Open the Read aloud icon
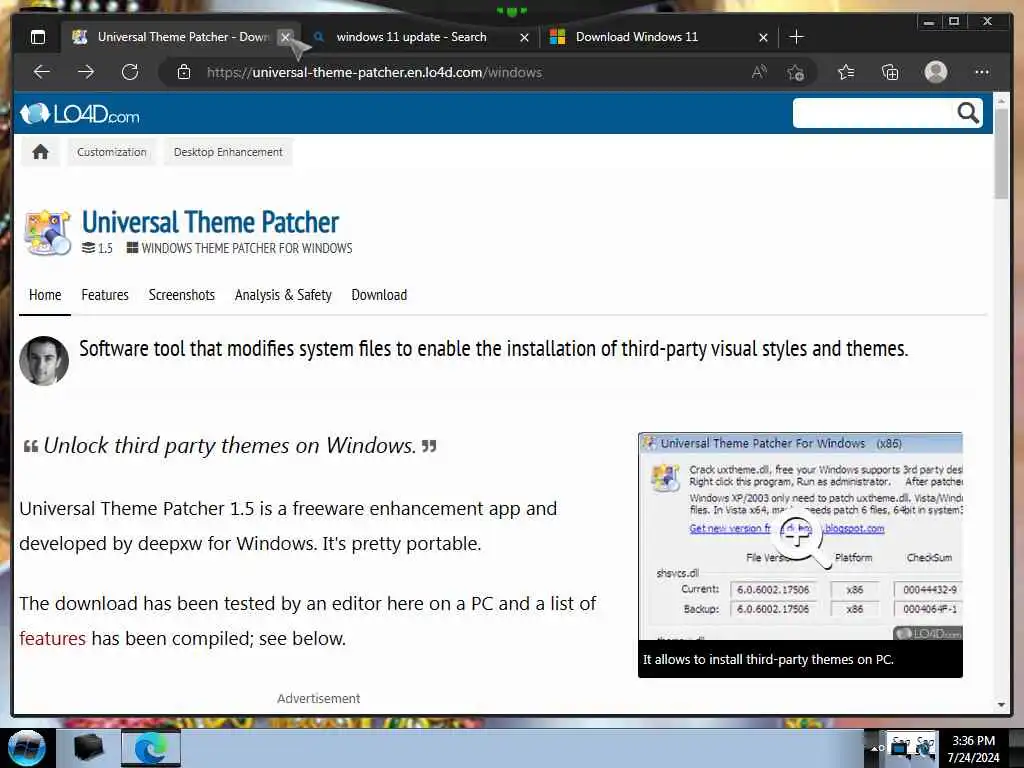This screenshot has height=768, width=1024. click(758, 72)
